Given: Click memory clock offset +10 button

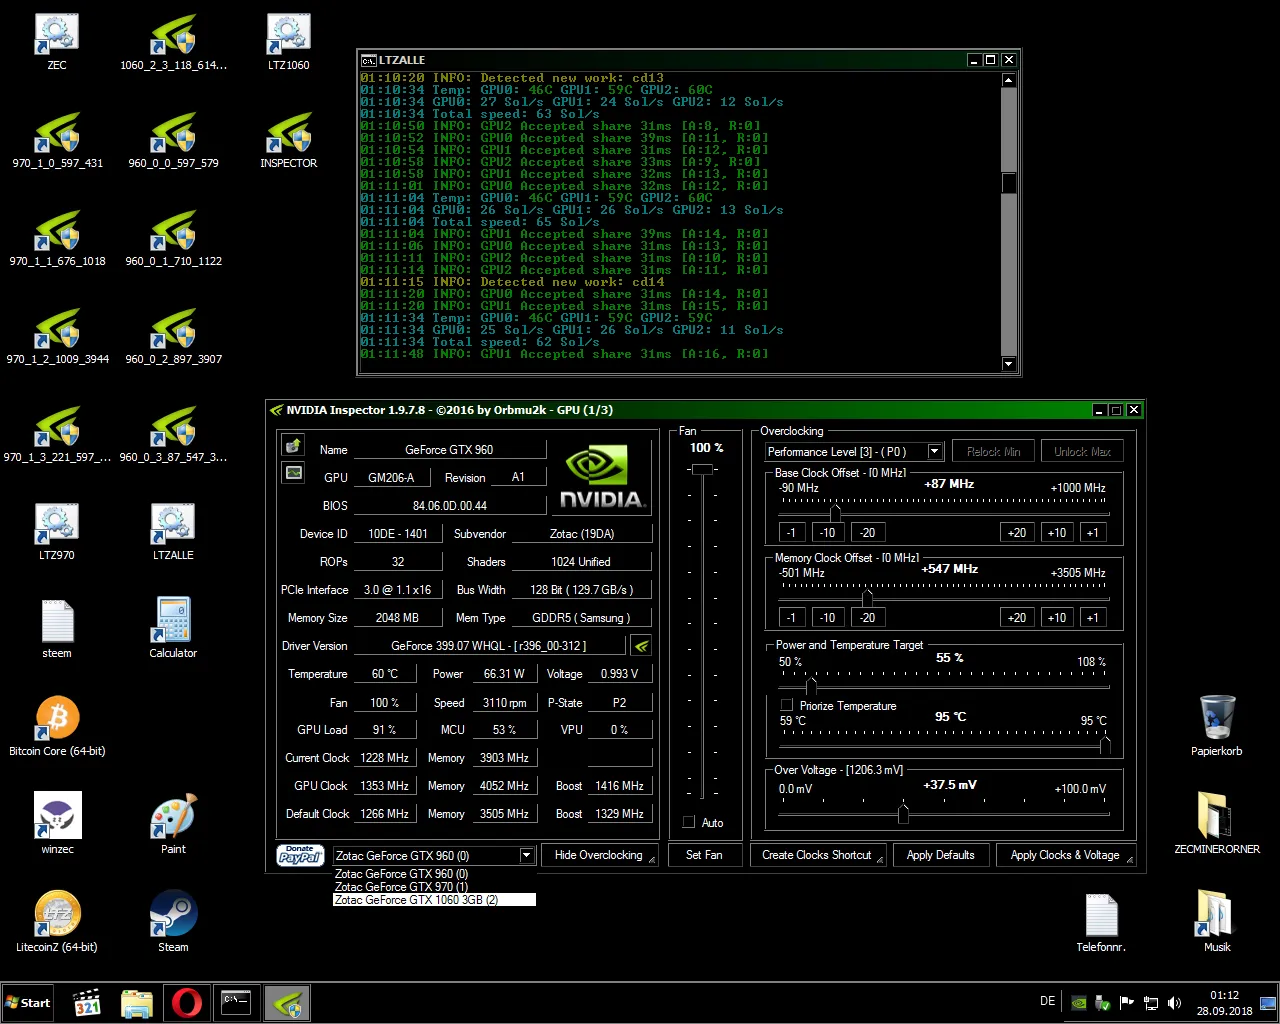Looking at the screenshot, I should (1057, 618).
